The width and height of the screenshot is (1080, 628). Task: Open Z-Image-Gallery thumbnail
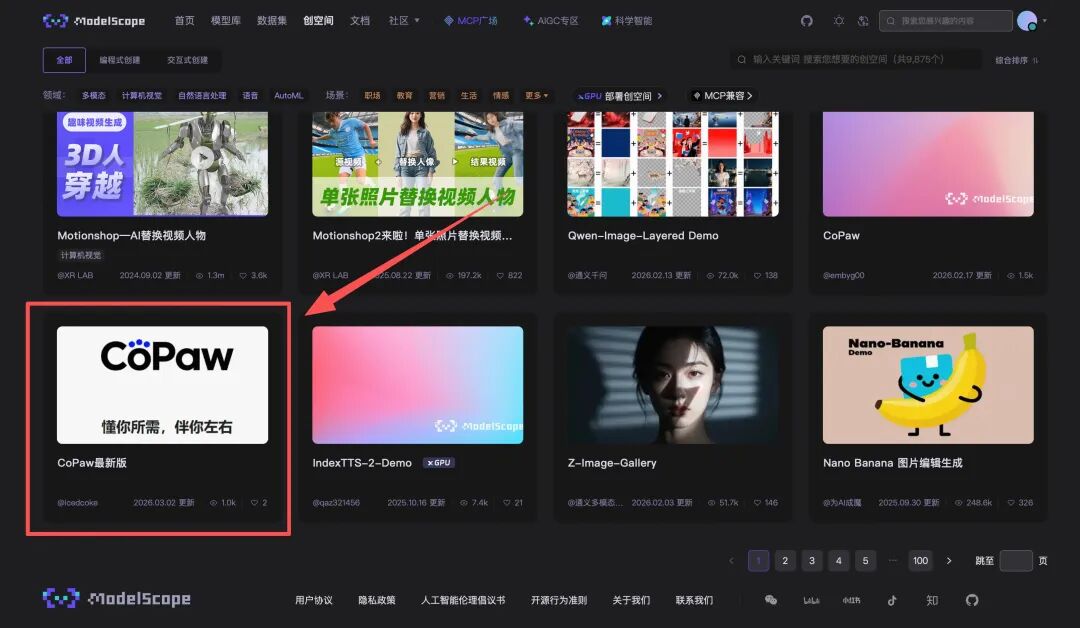pos(673,385)
